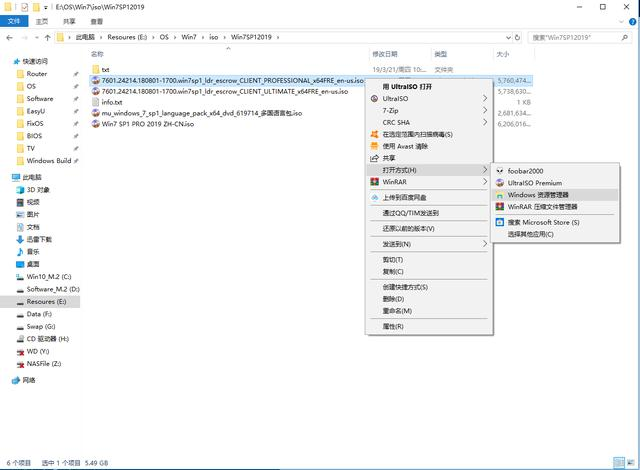Image resolution: width=640 pixels, height=470 pixels.
Task: Open the Windows Build pinned folder
Action: click(49, 161)
